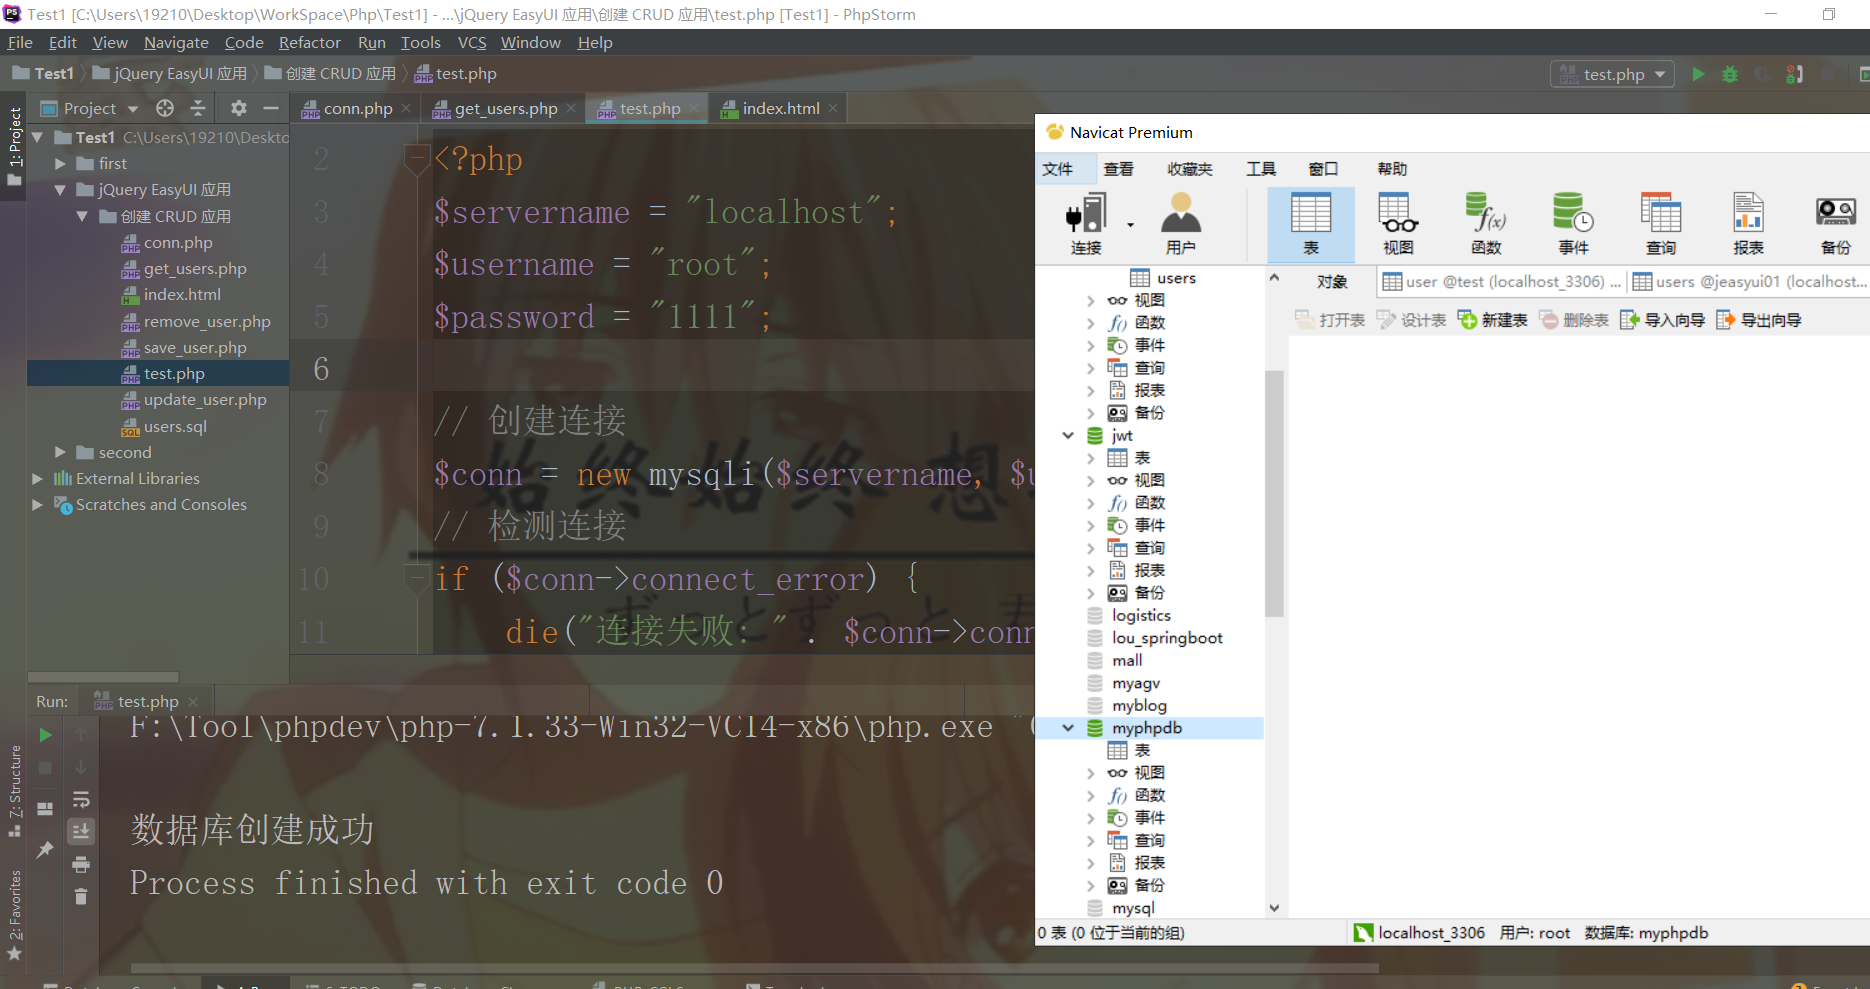Click 导出向导 (Export Wizard) in Navicat
This screenshot has height=989, width=1870.
point(1759,320)
